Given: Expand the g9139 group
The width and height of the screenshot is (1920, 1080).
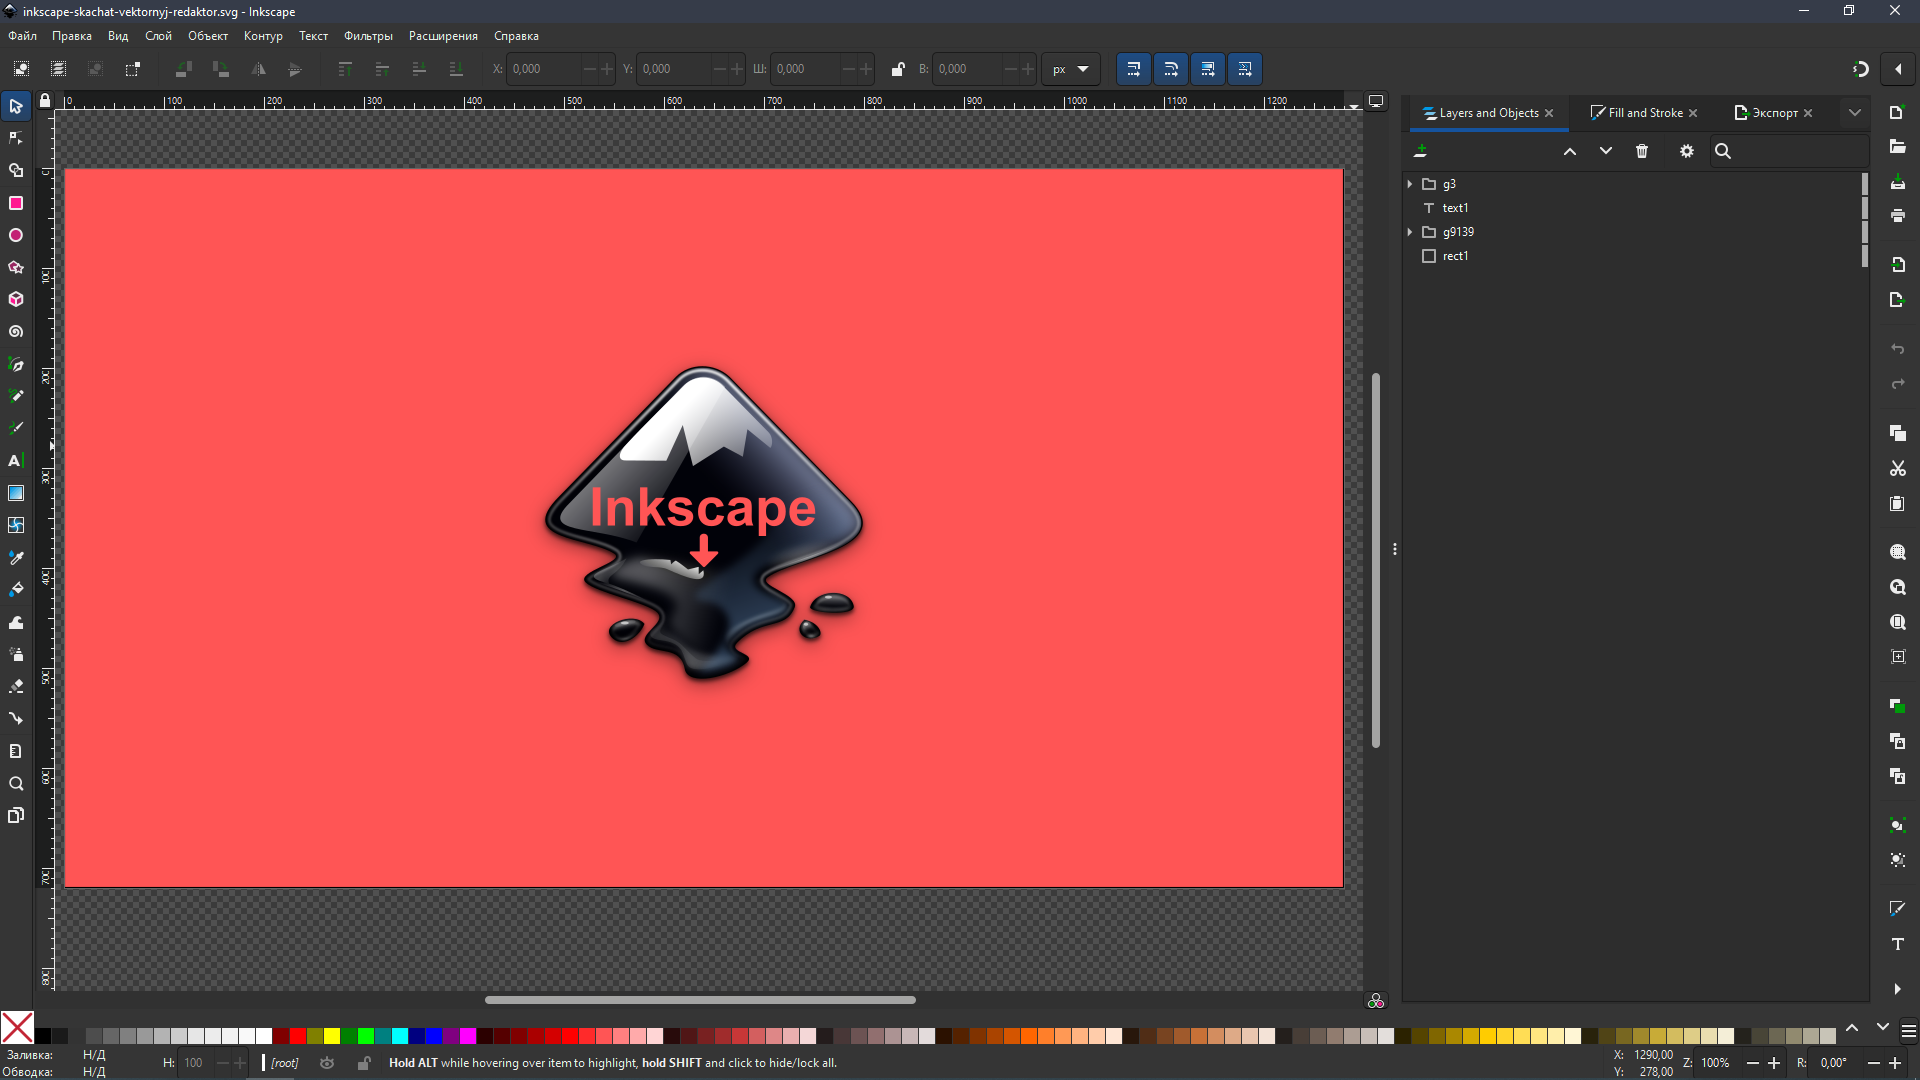Looking at the screenshot, I should (x=1410, y=232).
